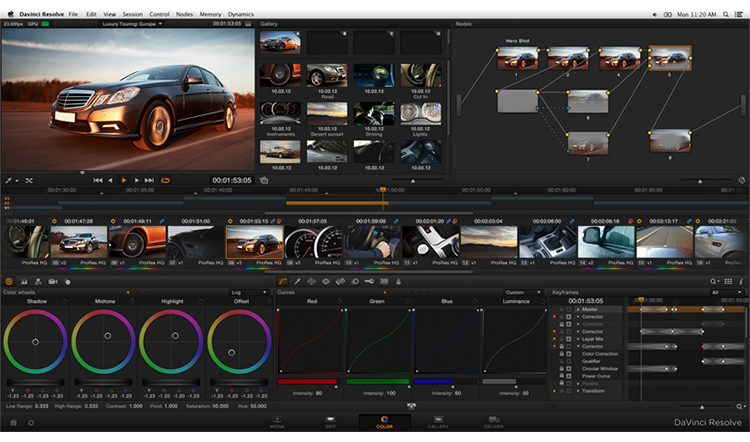Click the shuffle icon under viewer
The width and height of the screenshot is (750, 442).
[x=29, y=180]
